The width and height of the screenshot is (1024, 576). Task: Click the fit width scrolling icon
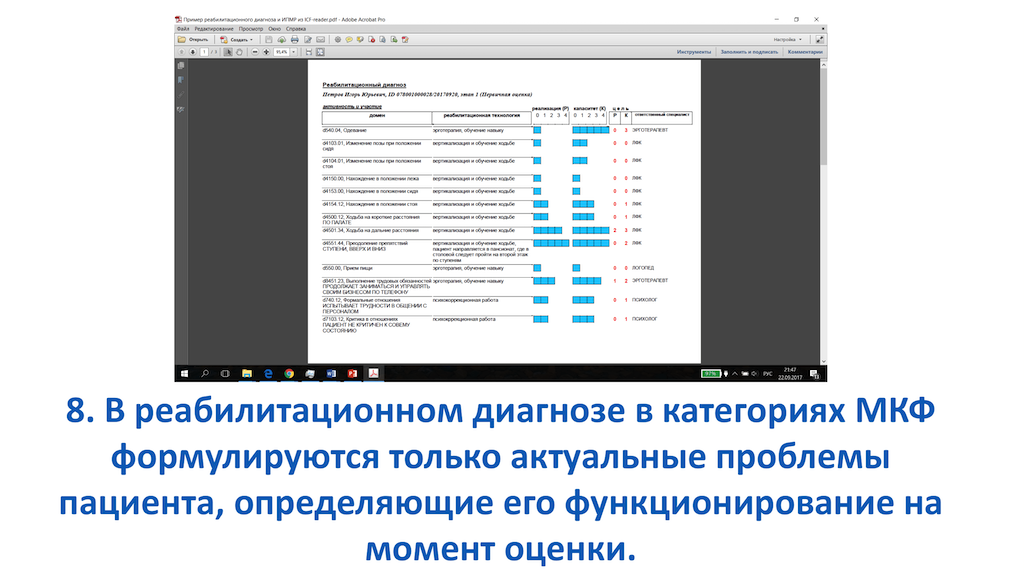(x=309, y=52)
